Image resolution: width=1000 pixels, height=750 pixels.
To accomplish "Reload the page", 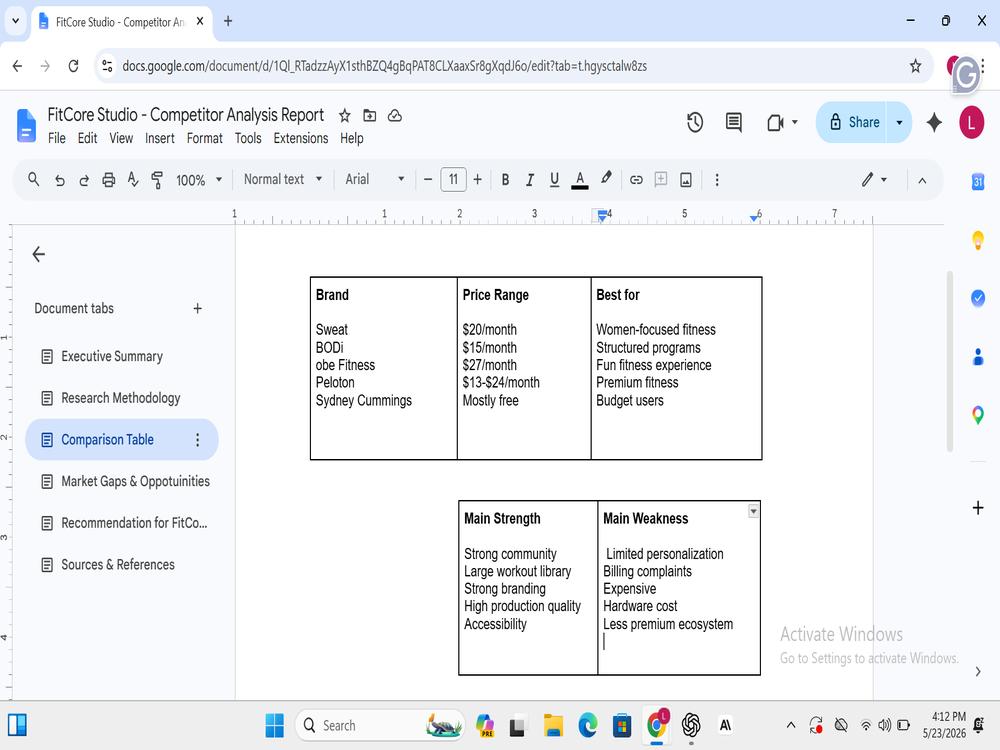I will click(73, 66).
